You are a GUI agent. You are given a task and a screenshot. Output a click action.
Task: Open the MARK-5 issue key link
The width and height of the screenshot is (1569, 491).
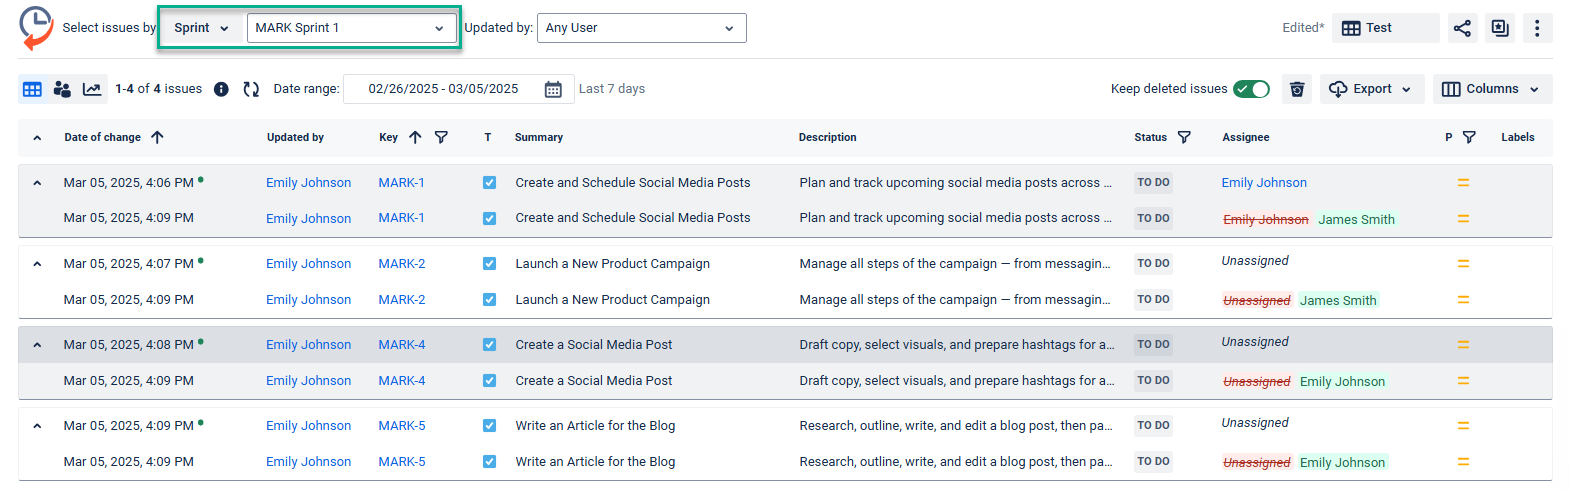pos(402,426)
